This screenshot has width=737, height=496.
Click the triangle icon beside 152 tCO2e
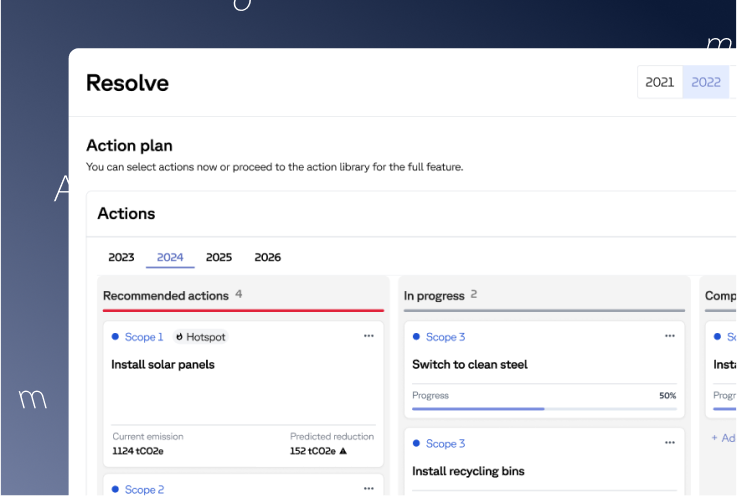pos(343,451)
